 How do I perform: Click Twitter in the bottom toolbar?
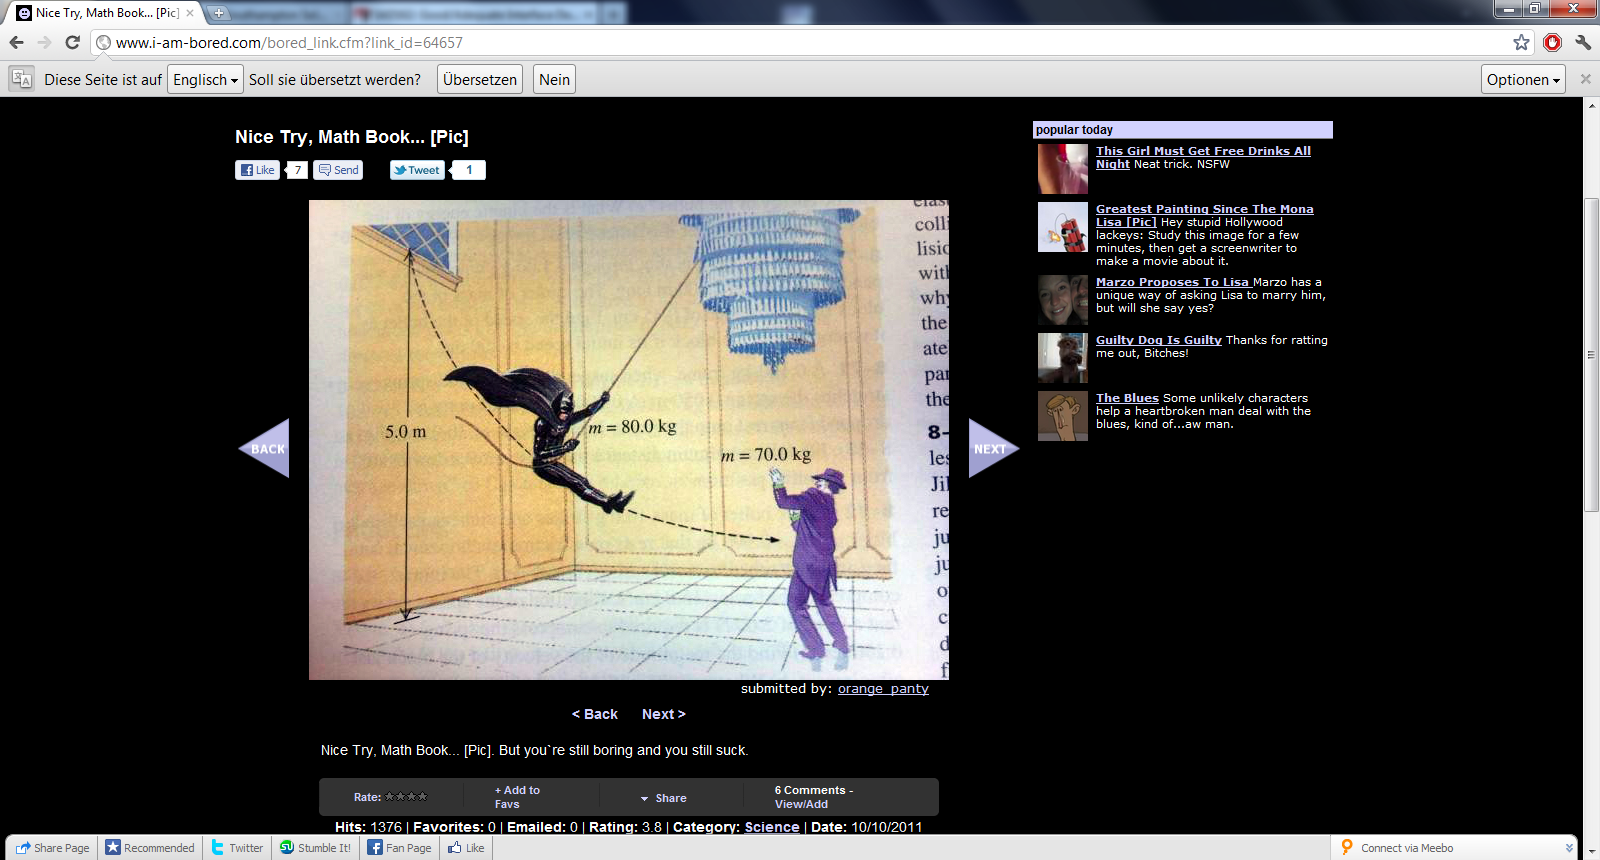pos(237,848)
